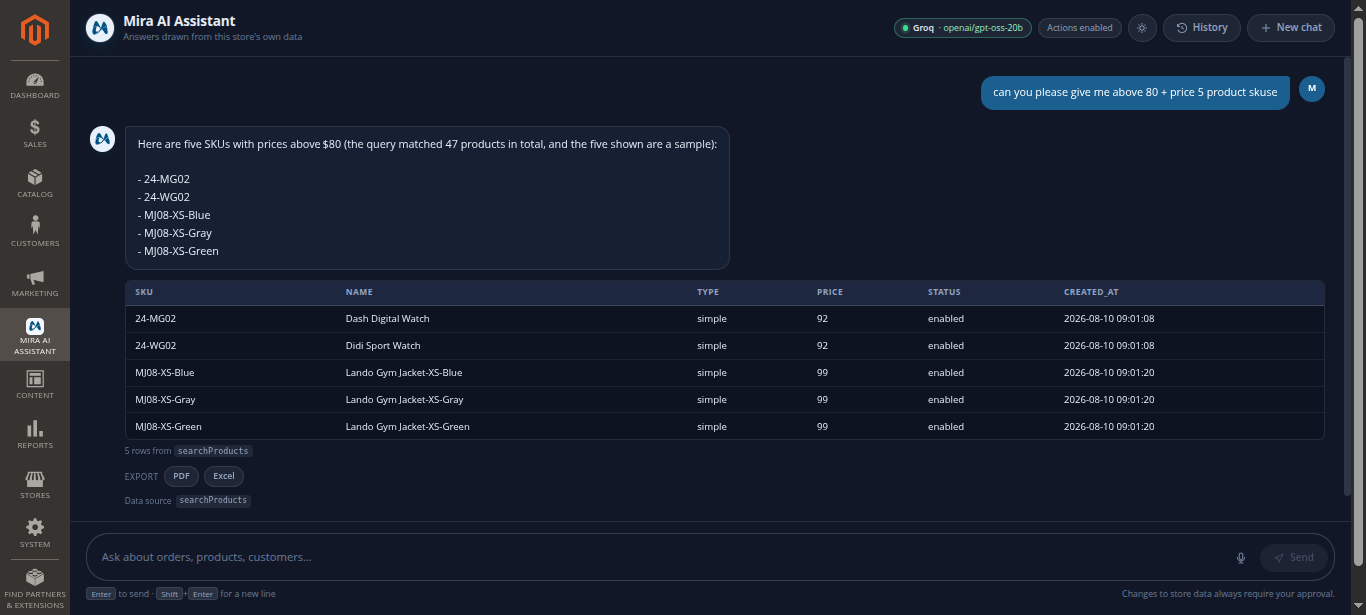This screenshot has height=615, width=1366.
Task: Focus the Ask about orders input field
Action: (660, 557)
